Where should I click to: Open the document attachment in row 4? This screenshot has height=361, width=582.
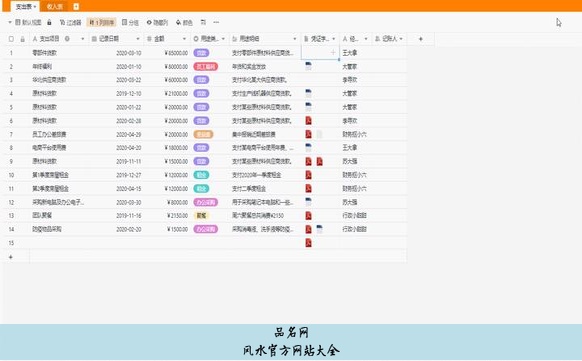(308, 93)
